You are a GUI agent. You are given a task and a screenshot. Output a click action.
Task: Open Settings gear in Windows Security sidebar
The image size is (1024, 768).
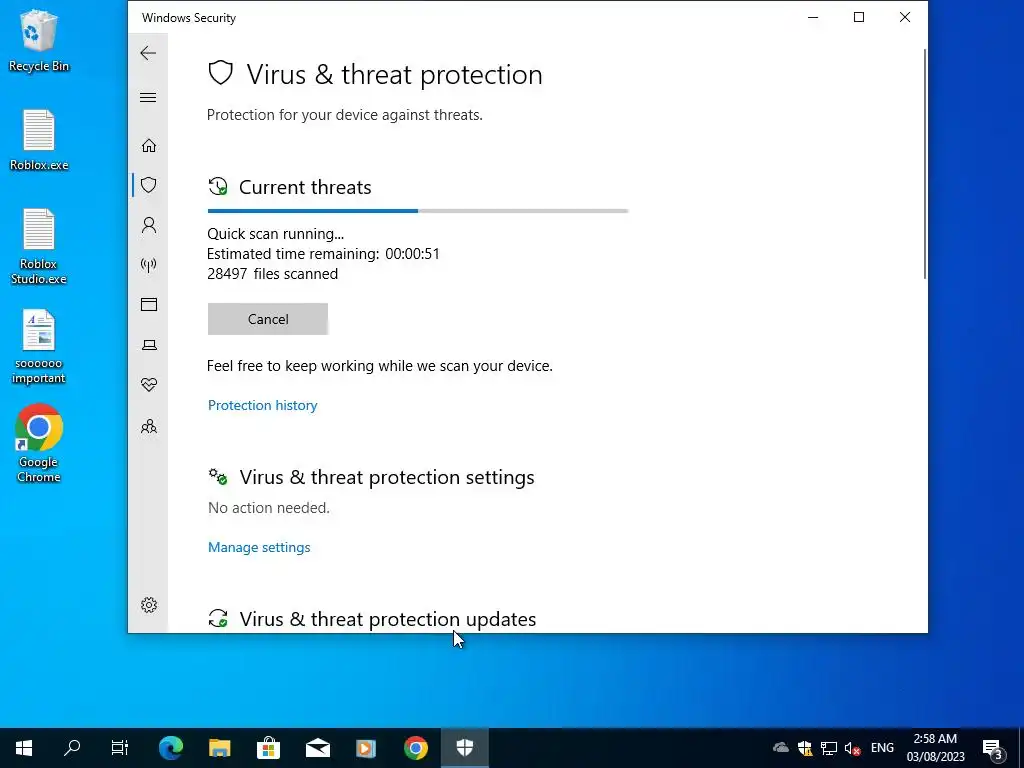tap(149, 605)
